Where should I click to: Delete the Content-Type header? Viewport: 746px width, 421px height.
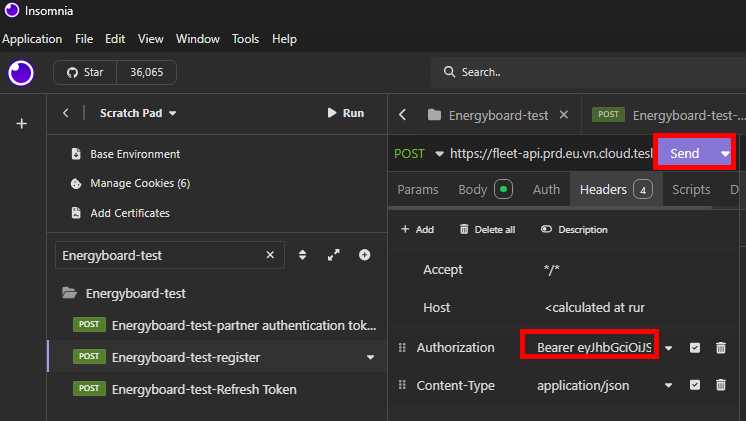[721, 385]
